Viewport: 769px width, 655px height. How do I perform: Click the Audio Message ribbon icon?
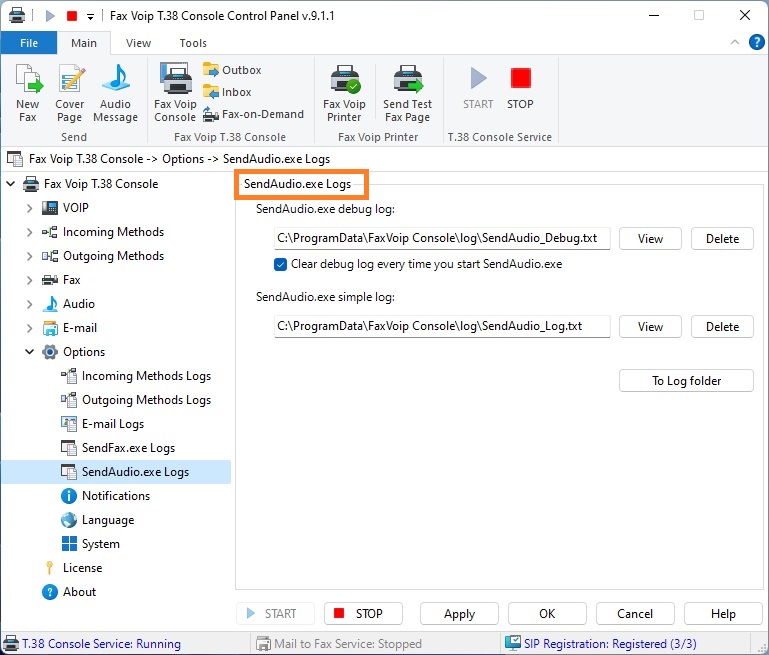(116, 93)
